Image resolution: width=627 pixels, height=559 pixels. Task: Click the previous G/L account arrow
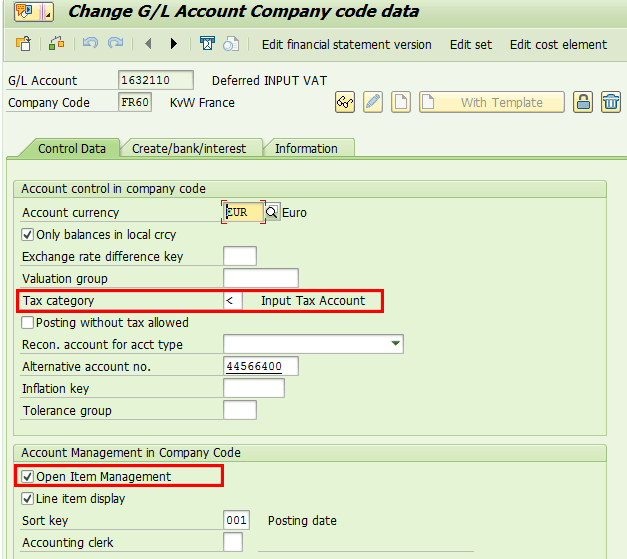149,44
